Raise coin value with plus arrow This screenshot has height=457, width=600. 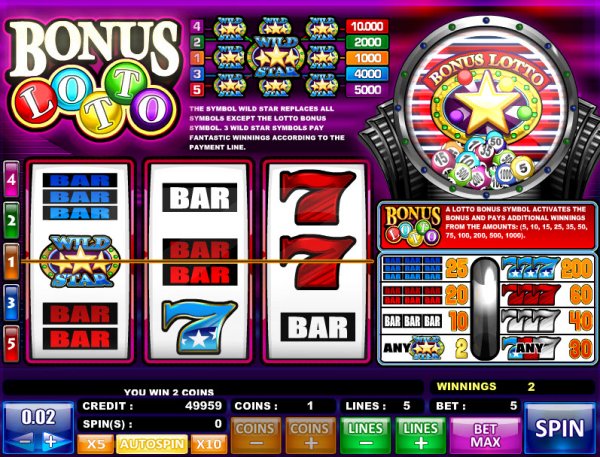coord(52,441)
